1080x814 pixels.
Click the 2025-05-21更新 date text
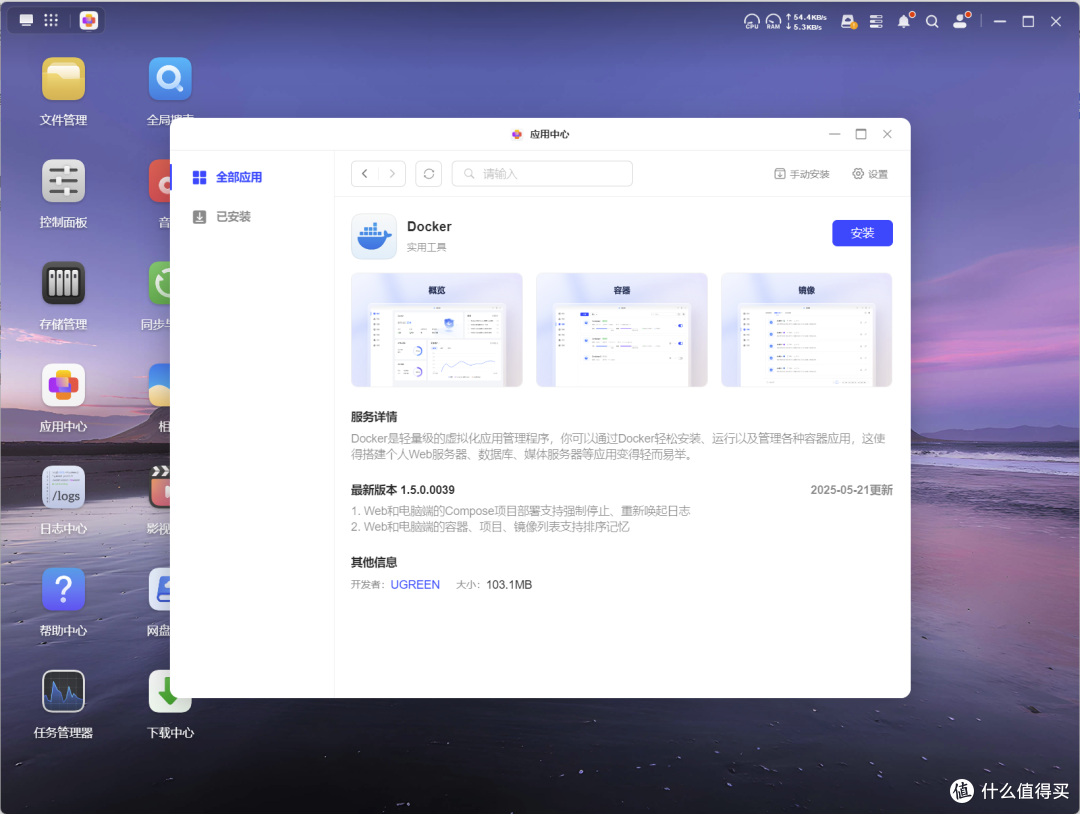(851, 490)
